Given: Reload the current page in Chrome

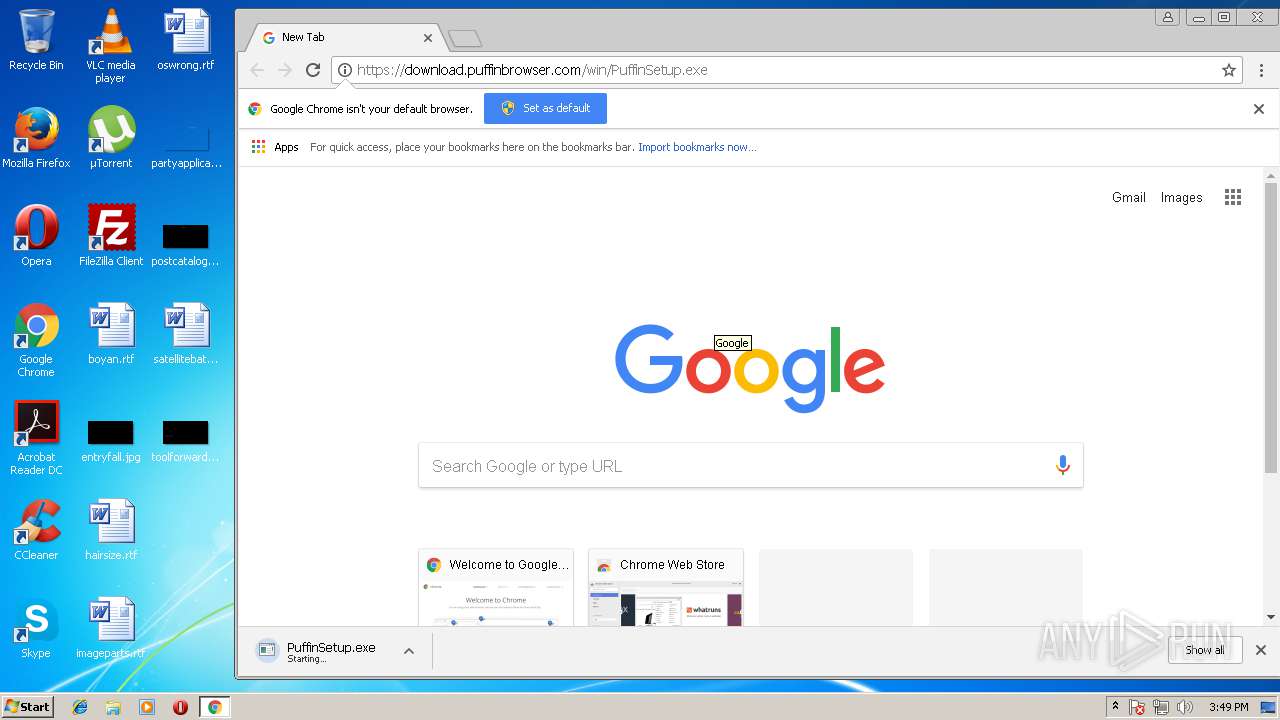Looking at the screenshot, I should pyautogui.click(x=313, y=70).
